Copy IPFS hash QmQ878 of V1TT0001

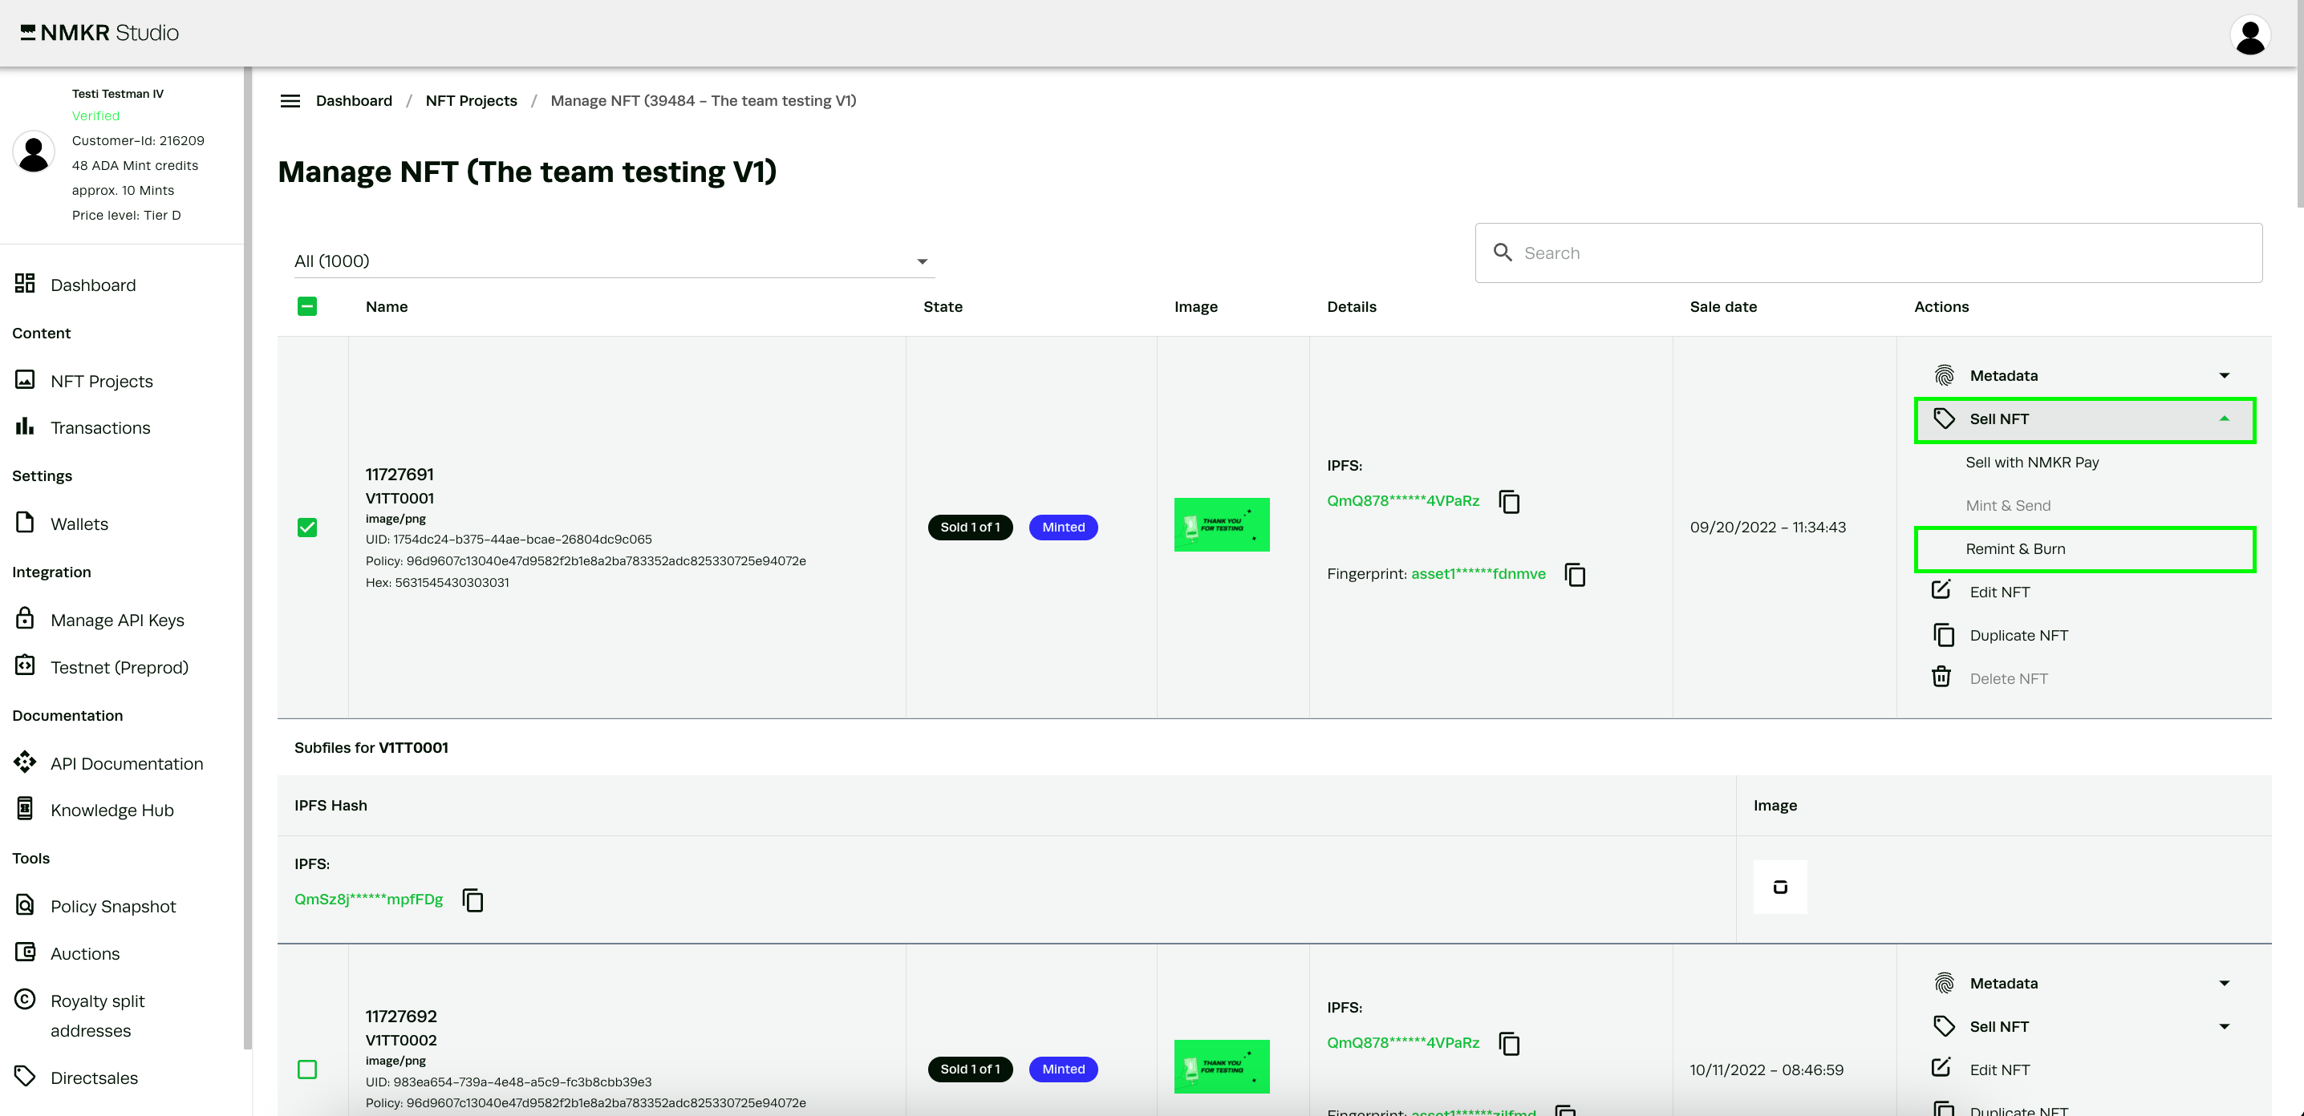tap(1509, 502)
